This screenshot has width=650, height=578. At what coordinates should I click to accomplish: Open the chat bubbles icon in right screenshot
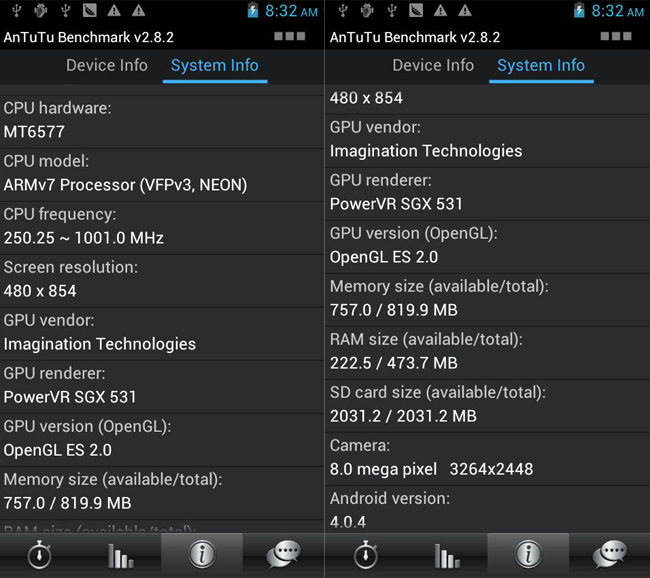tap(610, 554)
